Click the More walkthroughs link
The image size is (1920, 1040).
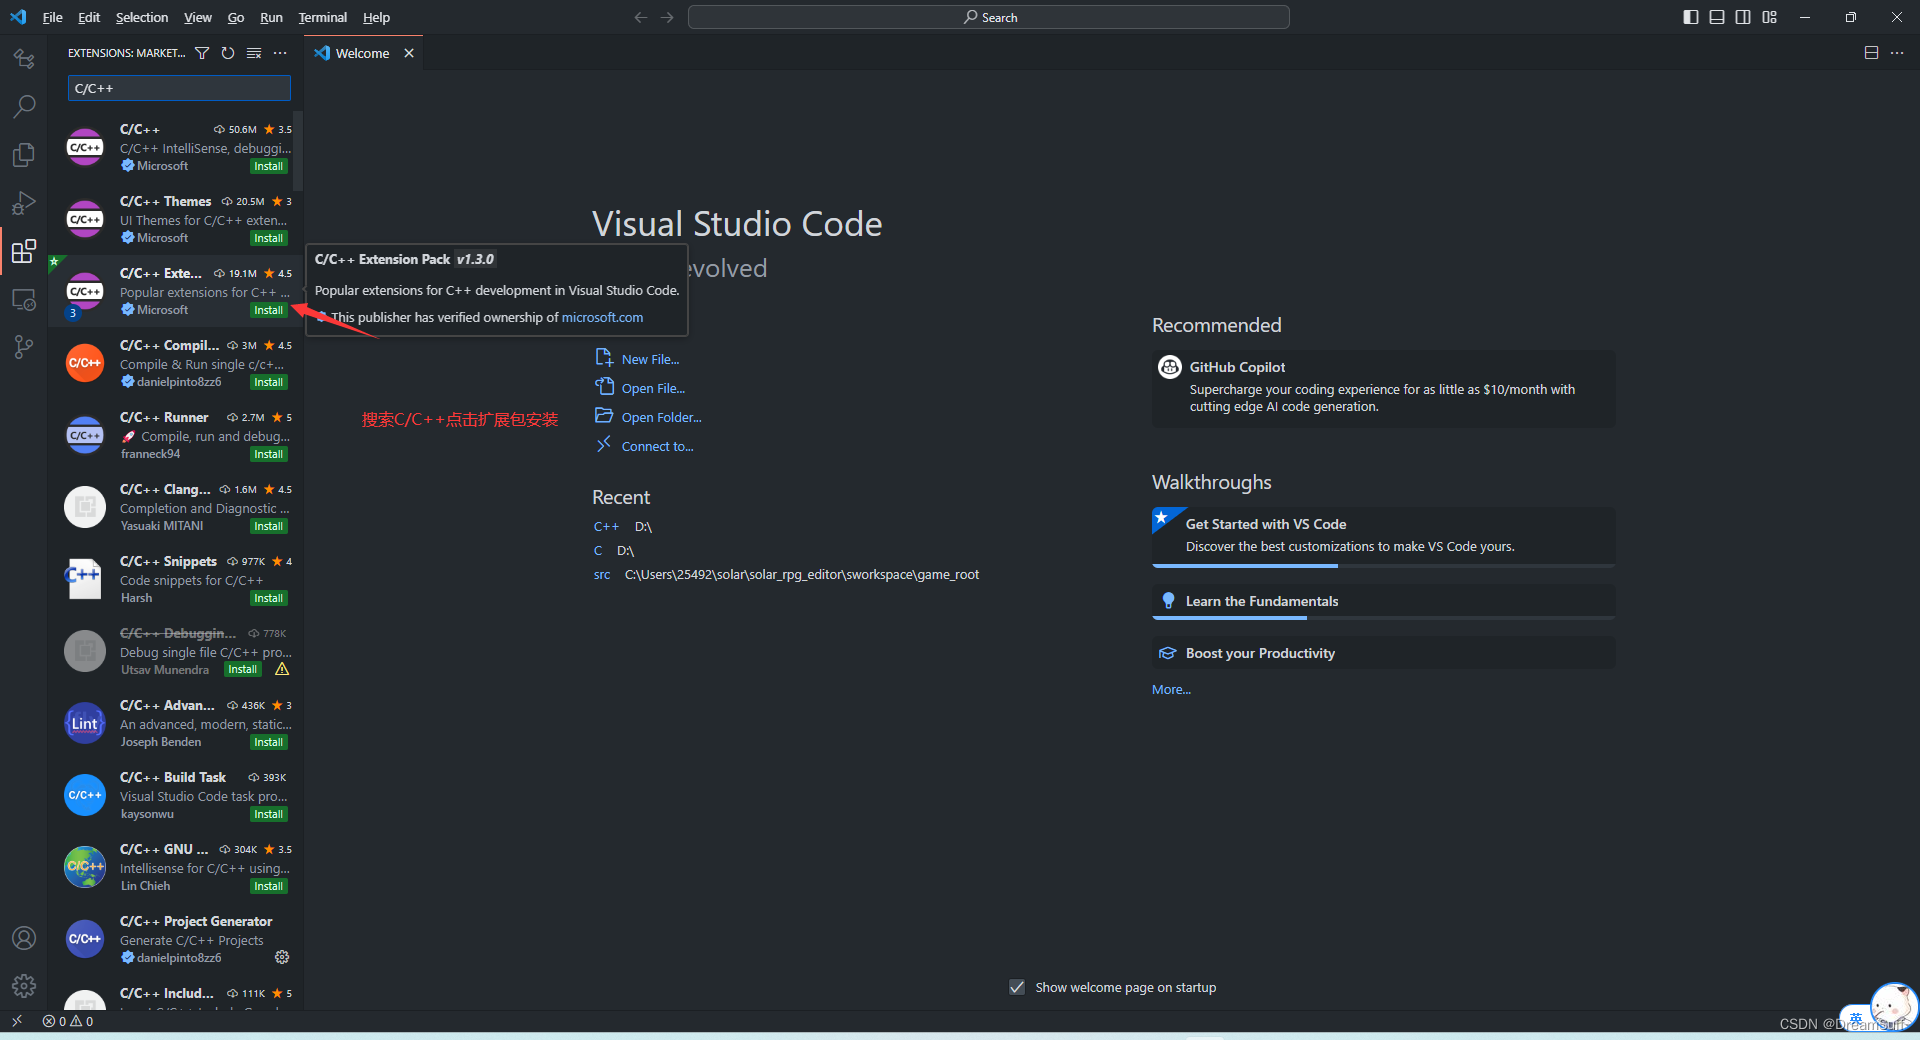point(1171,690)
